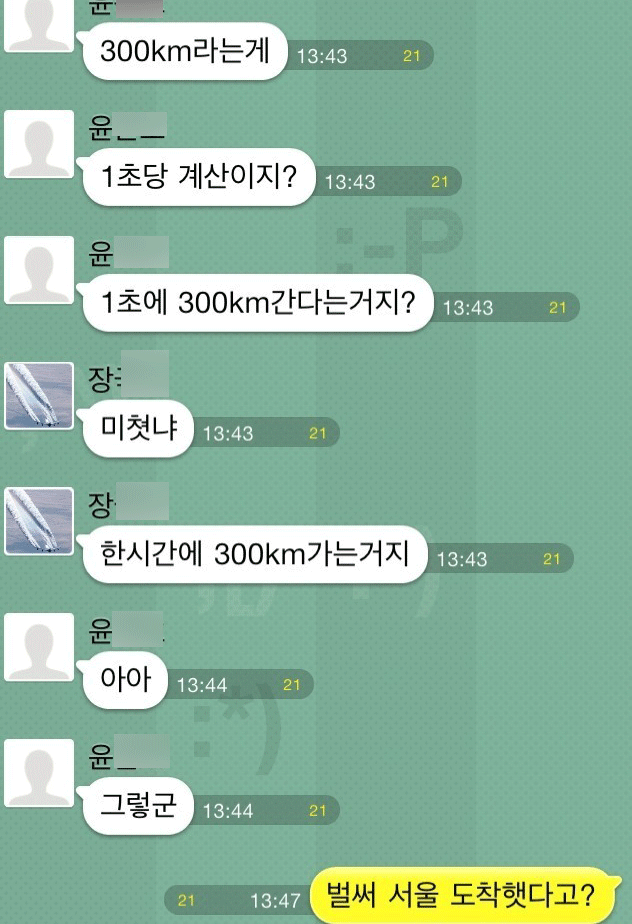632x924 pixels.
Task: Select the 1초에 300km간다는거지? message bubble
Action: pos(258,303)
